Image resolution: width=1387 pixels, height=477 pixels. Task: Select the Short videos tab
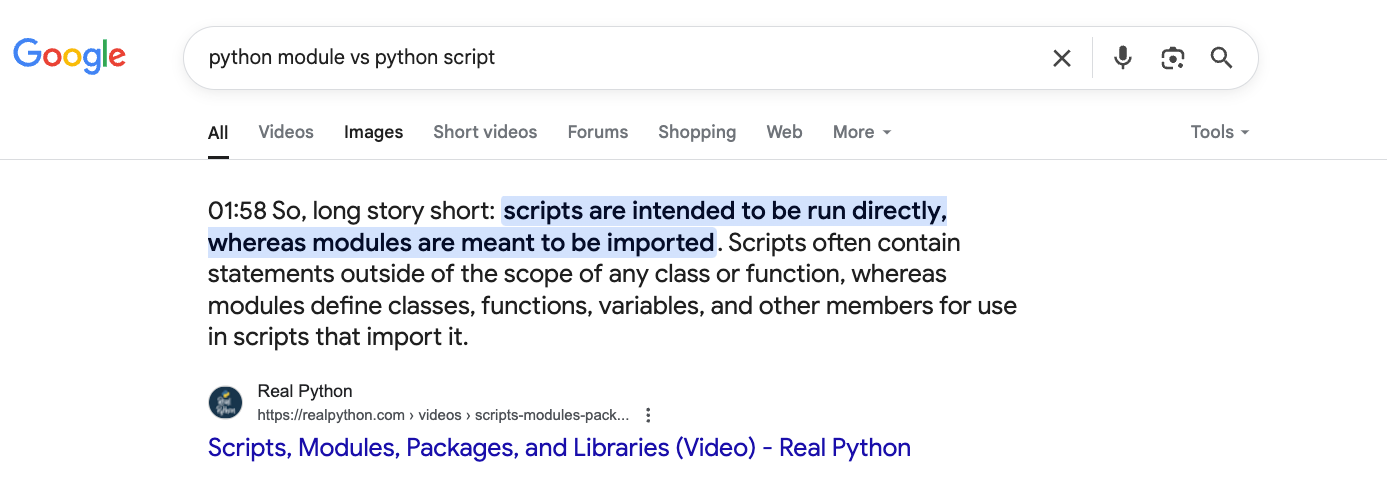click(x=485, y=132)
